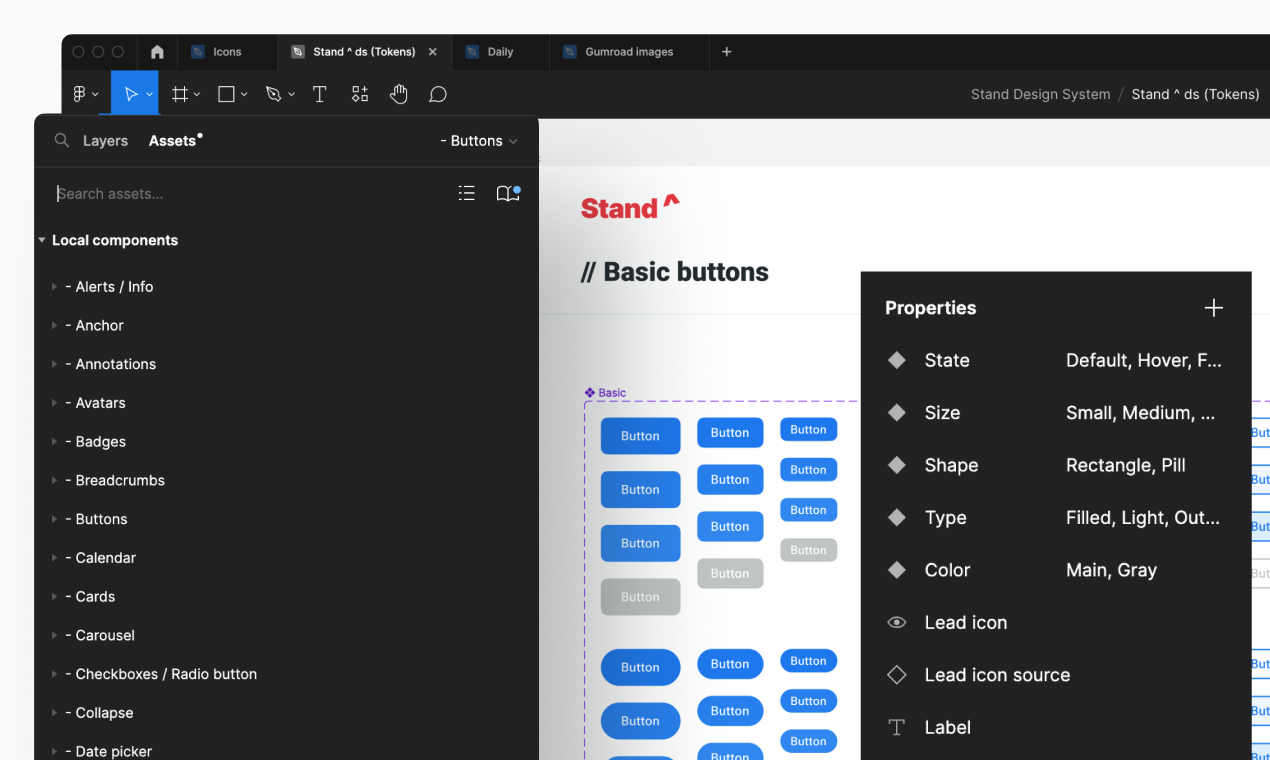Viewport: 1270px width, 760px height.
Task: Expand the - Anchor group
Action: [x=55, y=326]
